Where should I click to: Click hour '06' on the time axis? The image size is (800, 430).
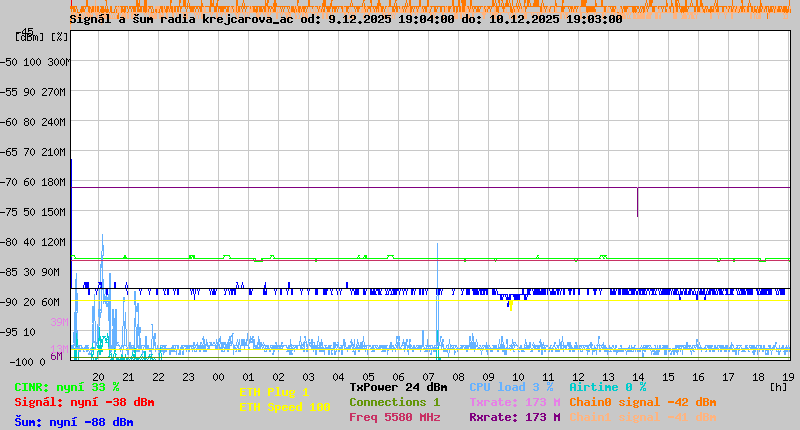(398, 377)
